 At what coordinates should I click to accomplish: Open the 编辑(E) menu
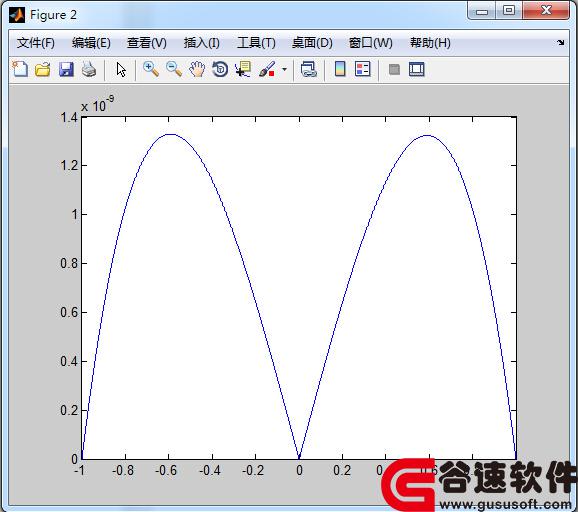click(x=91, y=43)
